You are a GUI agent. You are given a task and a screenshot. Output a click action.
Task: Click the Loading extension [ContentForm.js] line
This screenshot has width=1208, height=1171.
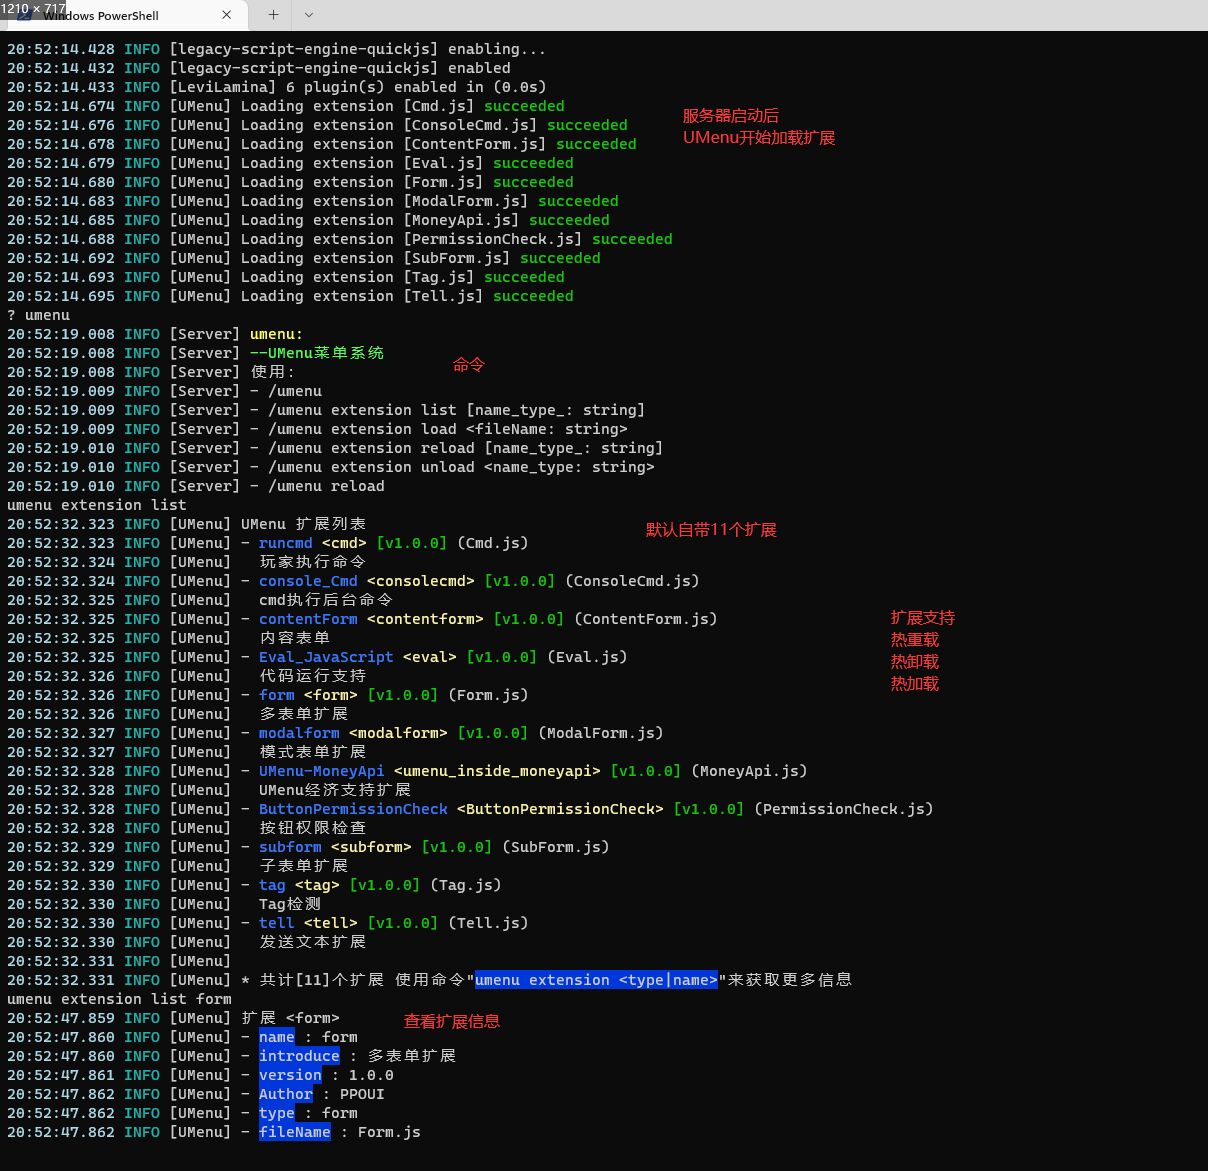pyautogui.click(x=321, y=144)
